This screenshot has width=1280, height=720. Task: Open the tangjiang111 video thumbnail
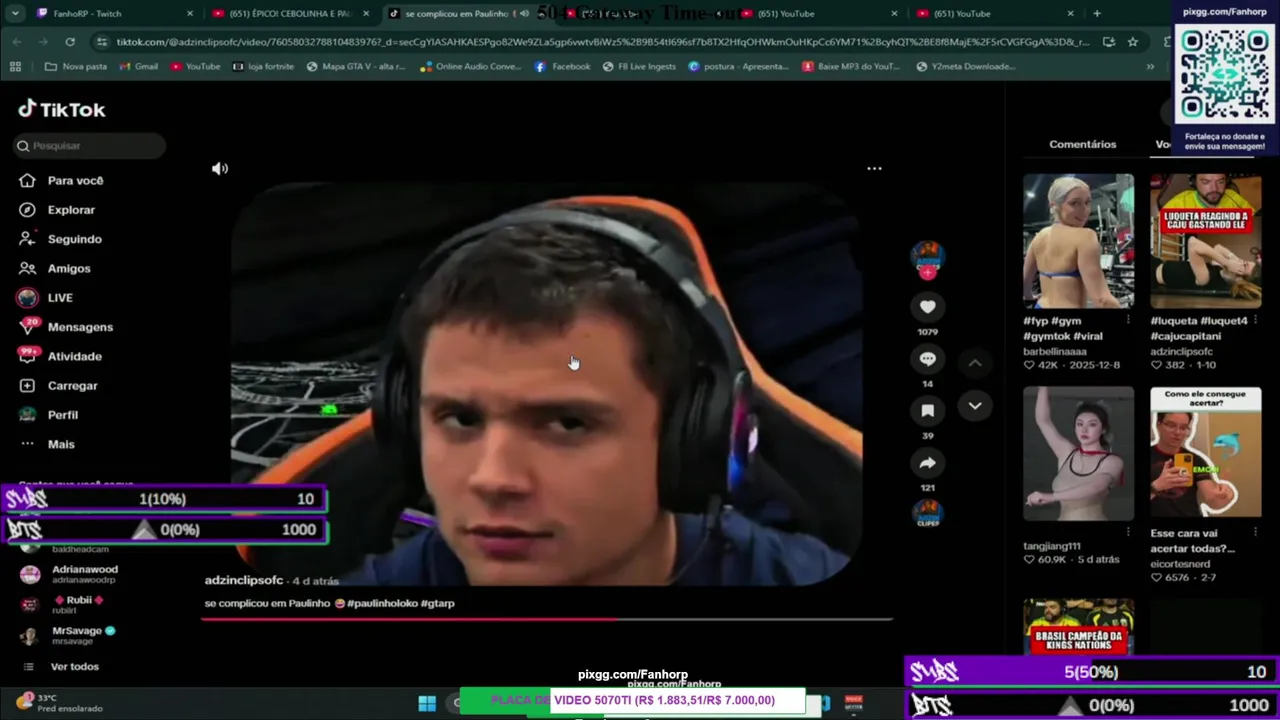(x=1078, y=454)
